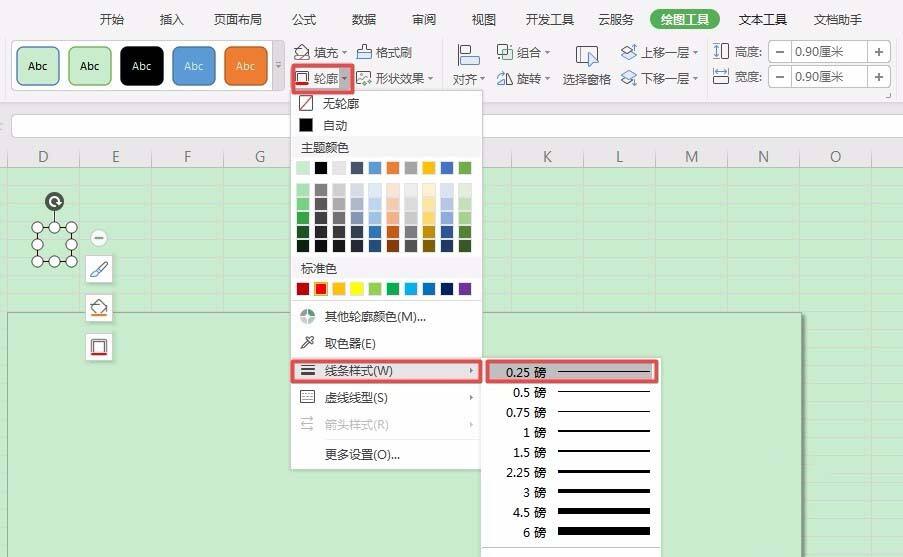Click the 下移一层 send backward icon

[x=629, y=77]
